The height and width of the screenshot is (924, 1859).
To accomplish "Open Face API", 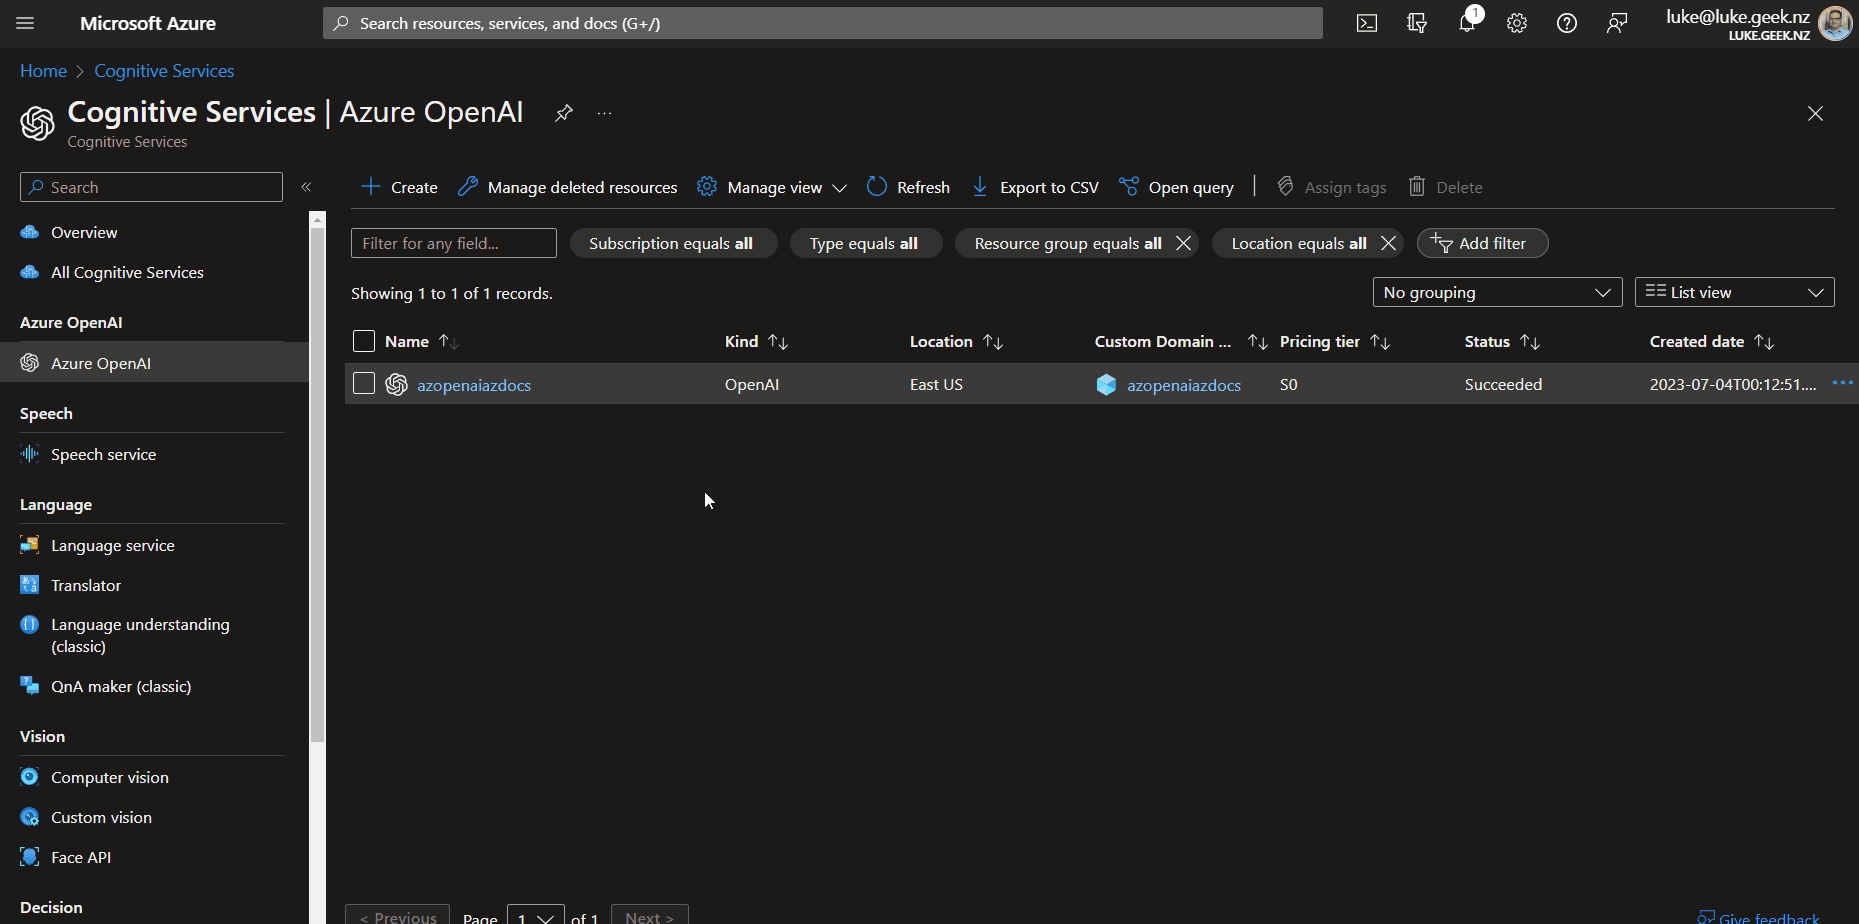I will point(81,857).
